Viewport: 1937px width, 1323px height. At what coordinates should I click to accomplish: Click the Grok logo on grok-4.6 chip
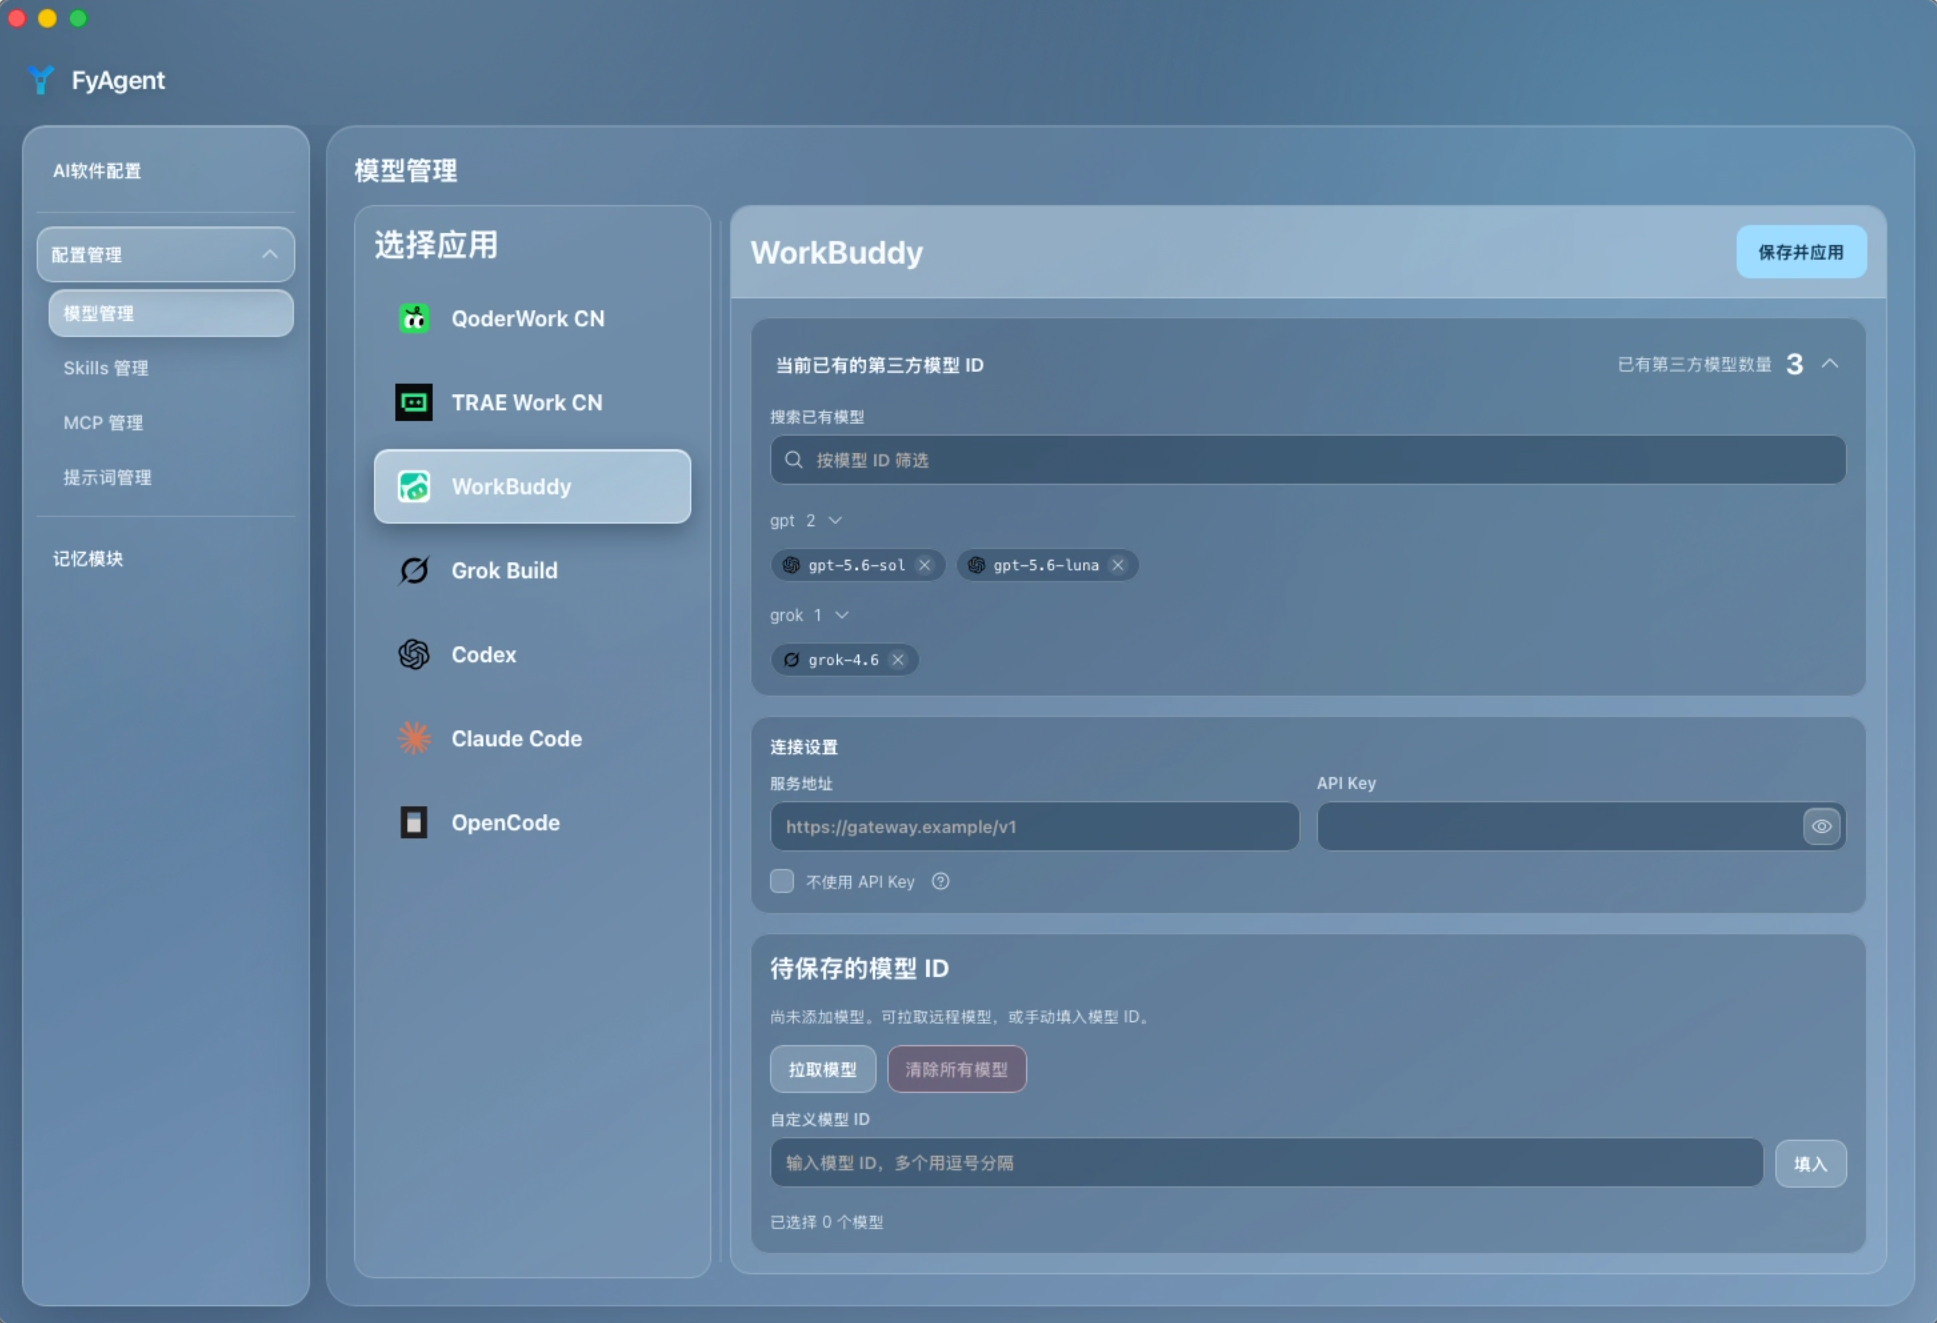click(x=791, y=660)
